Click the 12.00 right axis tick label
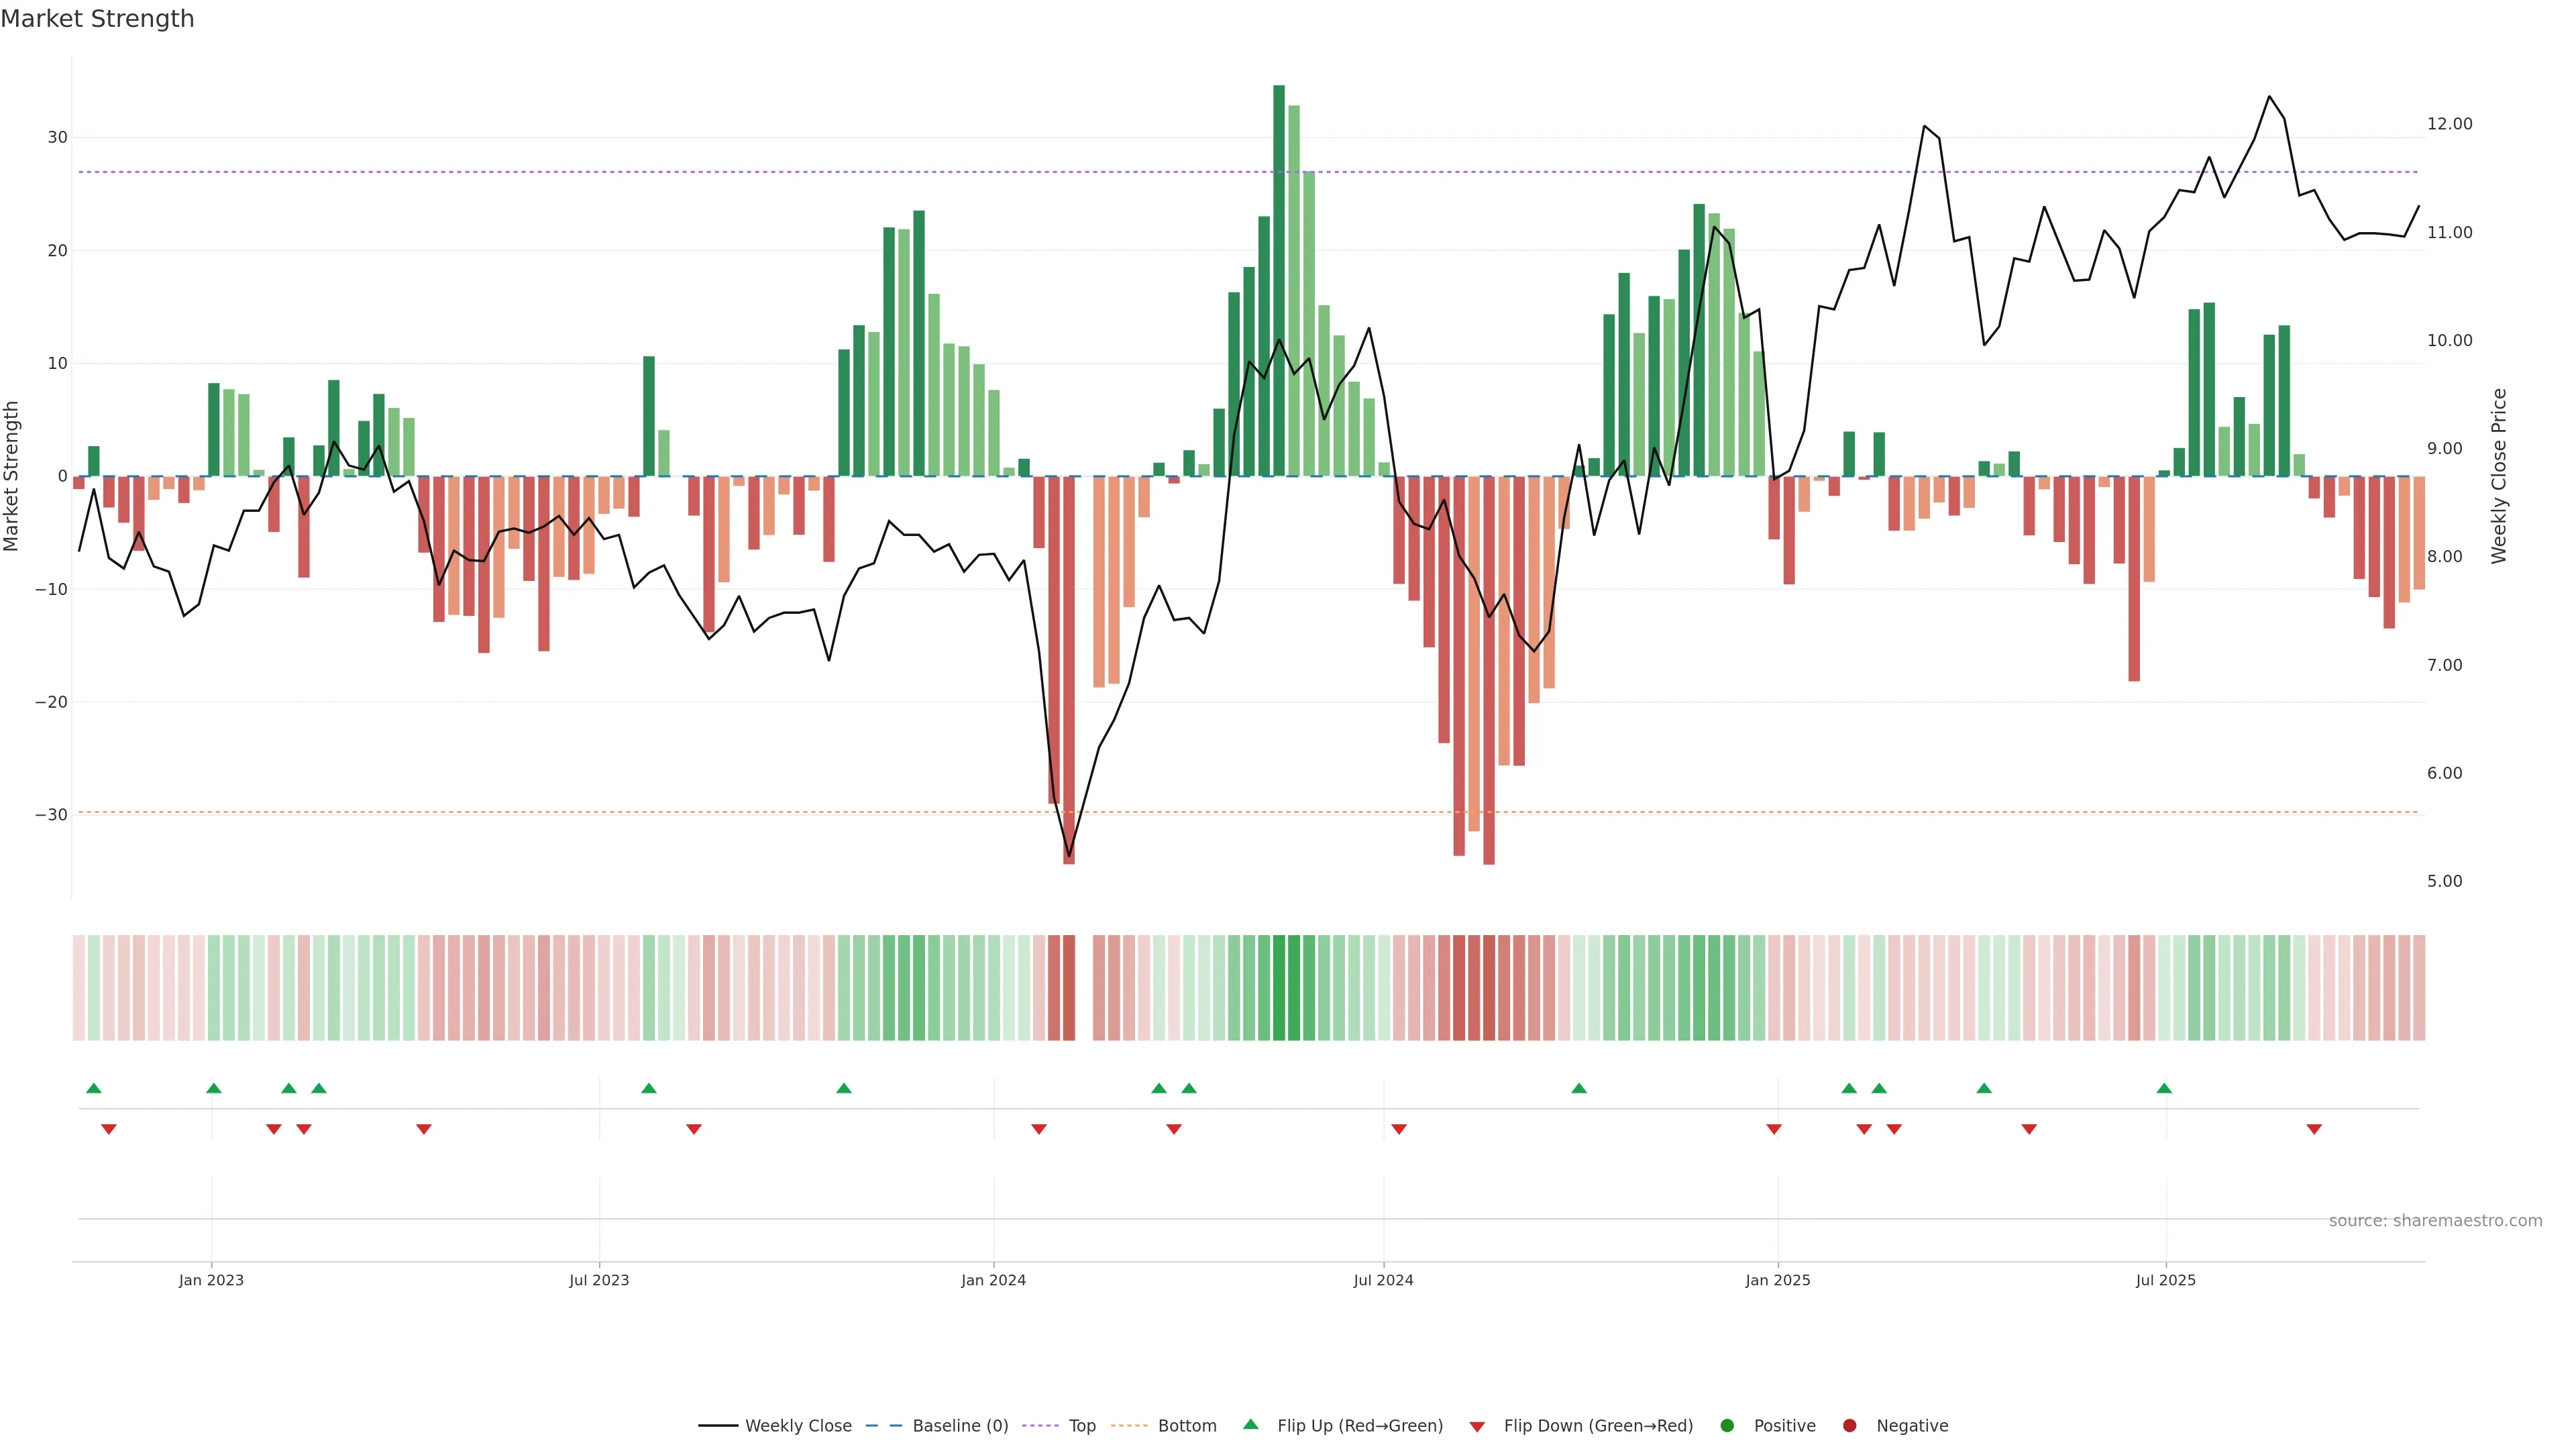 pyautogui.click(x=2449, y=124)
